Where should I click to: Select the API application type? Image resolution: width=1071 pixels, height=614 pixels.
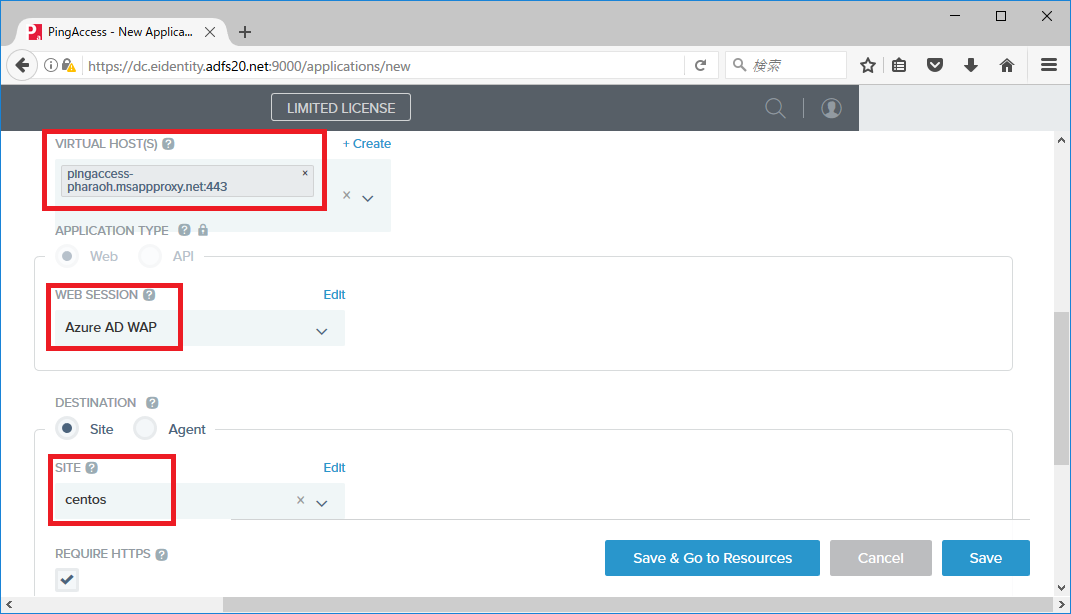click(149, 256)
